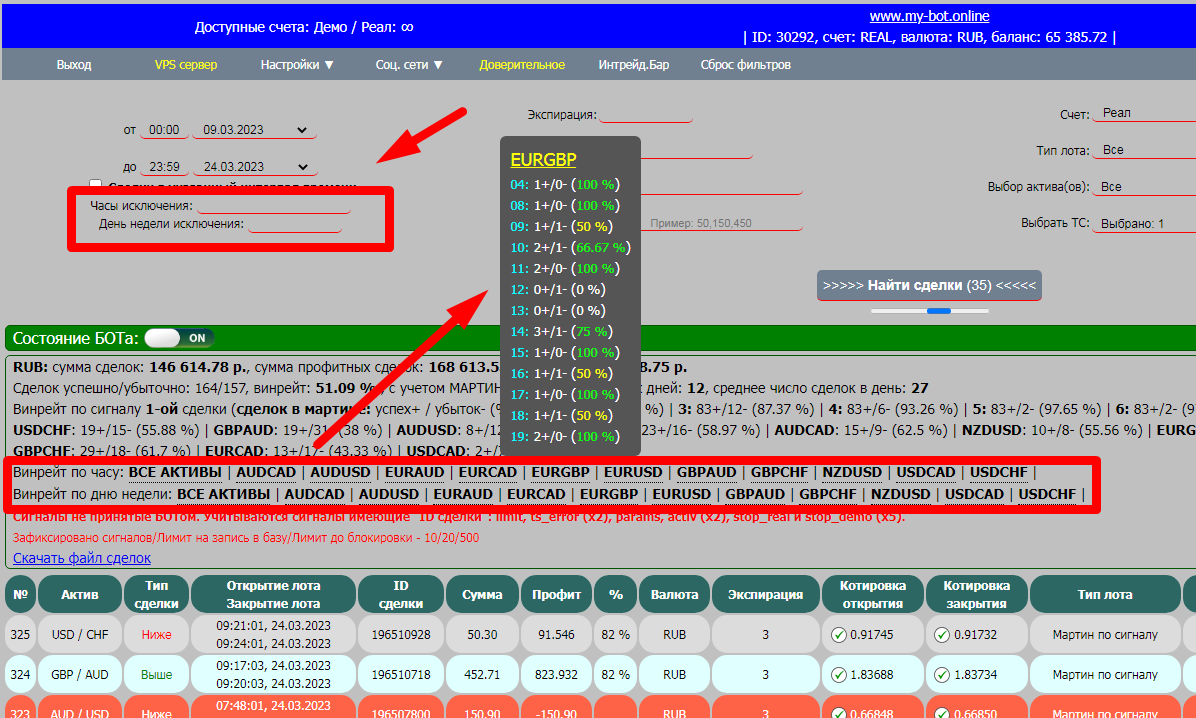Click the Профит column header
1196x718 pixels.
tap(556, 594)
